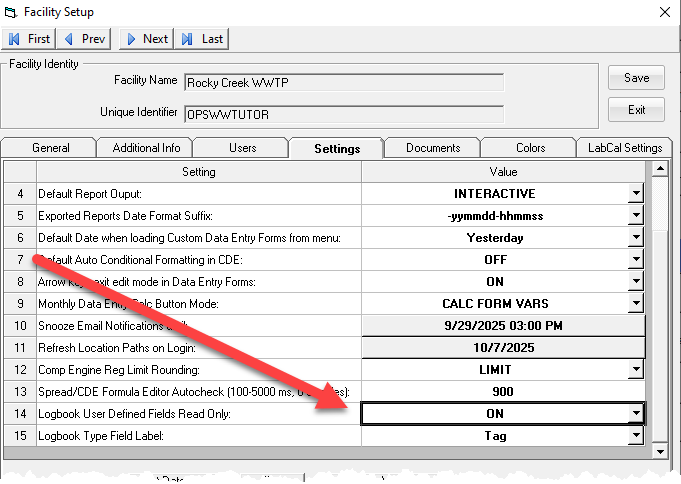
Task: Click the Snooze Email Notifications date value
Action: (x=503, y=326)
